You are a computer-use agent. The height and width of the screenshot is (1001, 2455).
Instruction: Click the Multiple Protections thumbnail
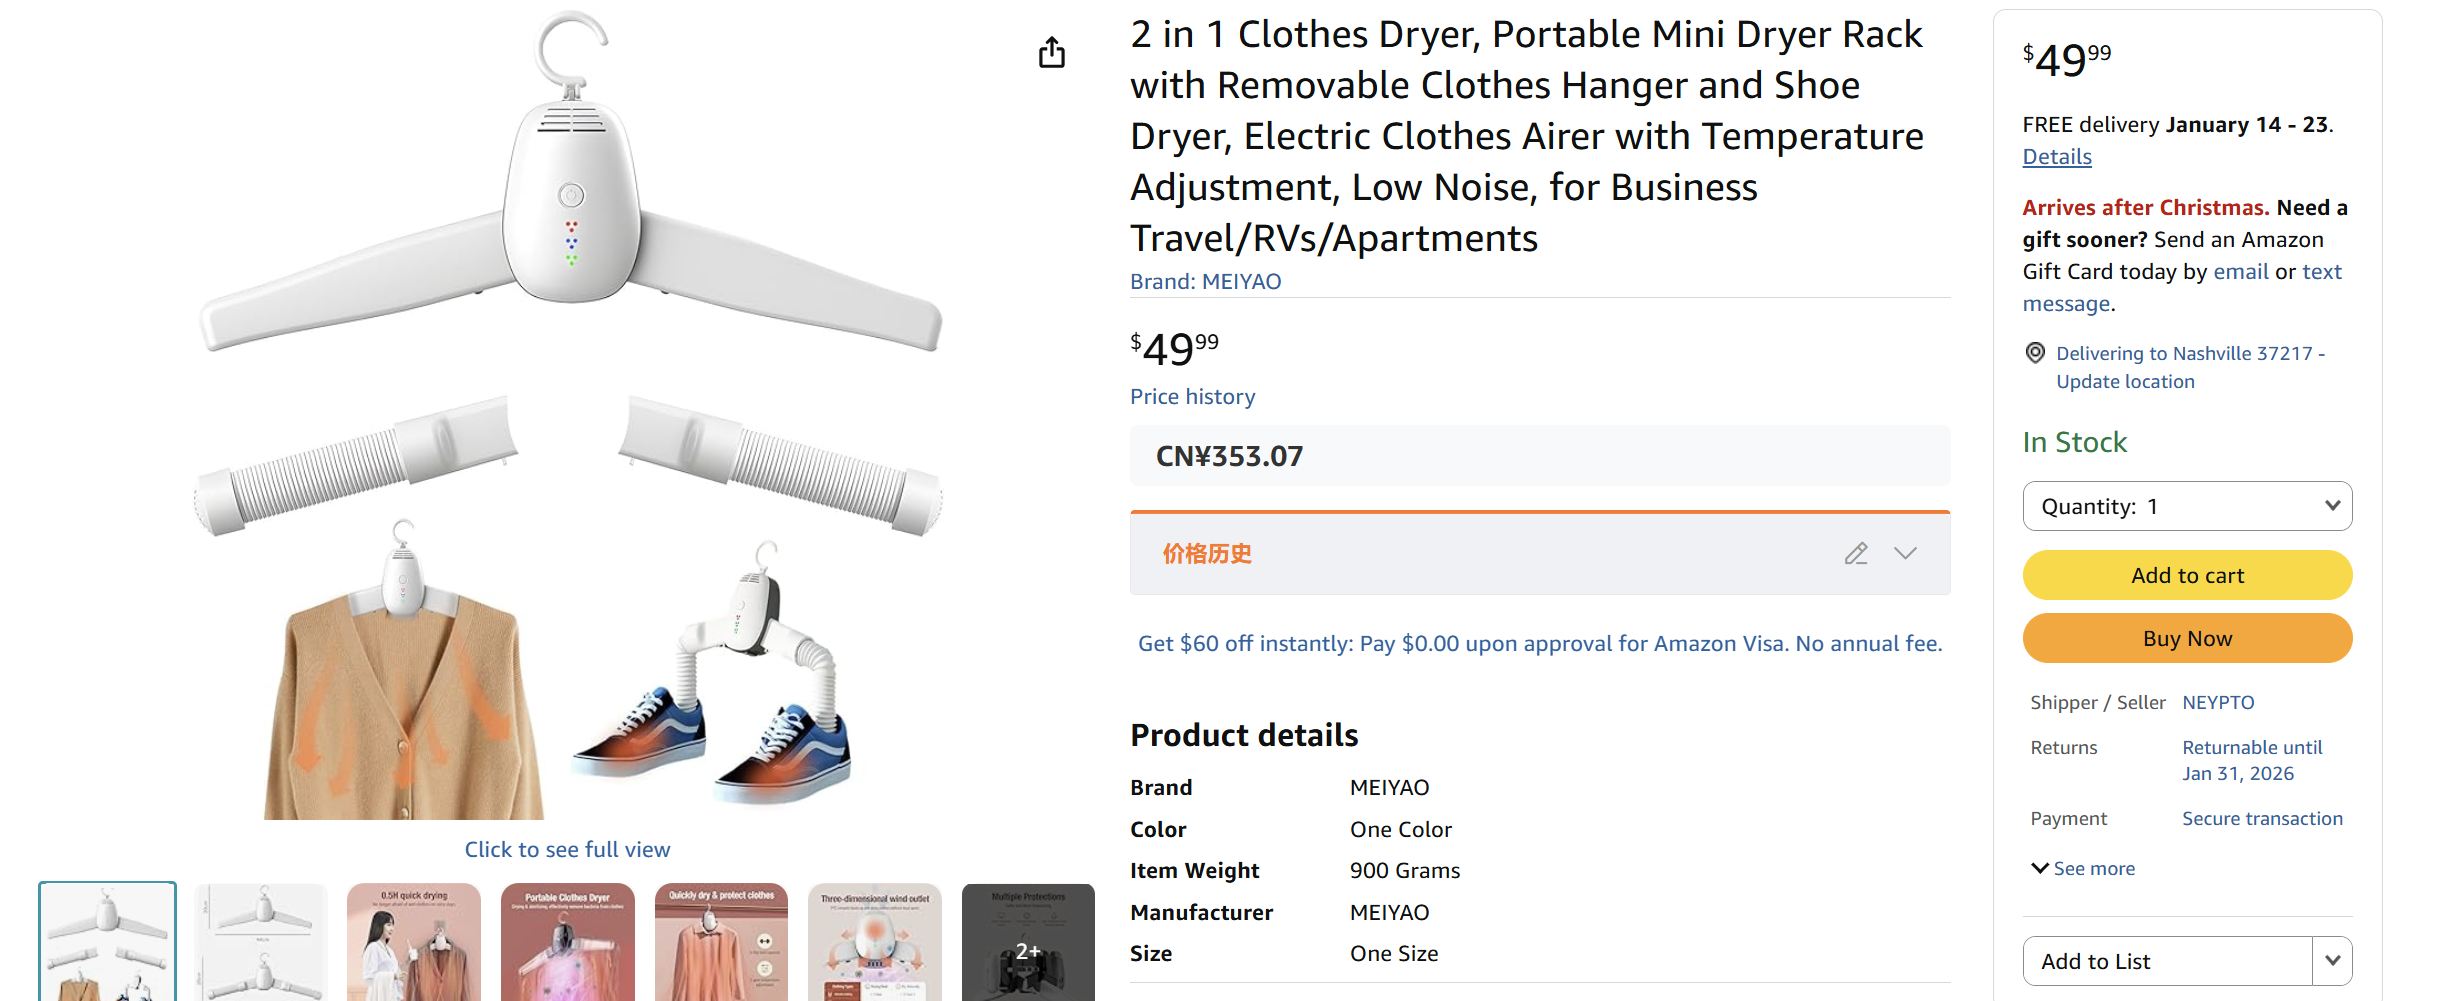pos(1027,940)
